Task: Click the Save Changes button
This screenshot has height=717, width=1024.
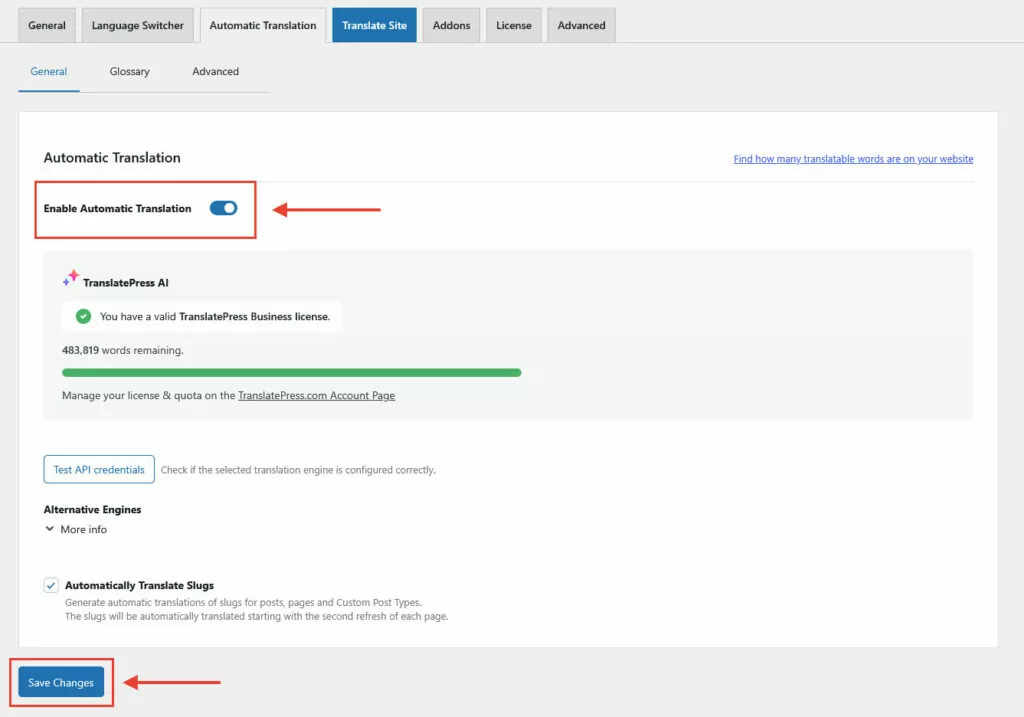Action: coord(61,682)
